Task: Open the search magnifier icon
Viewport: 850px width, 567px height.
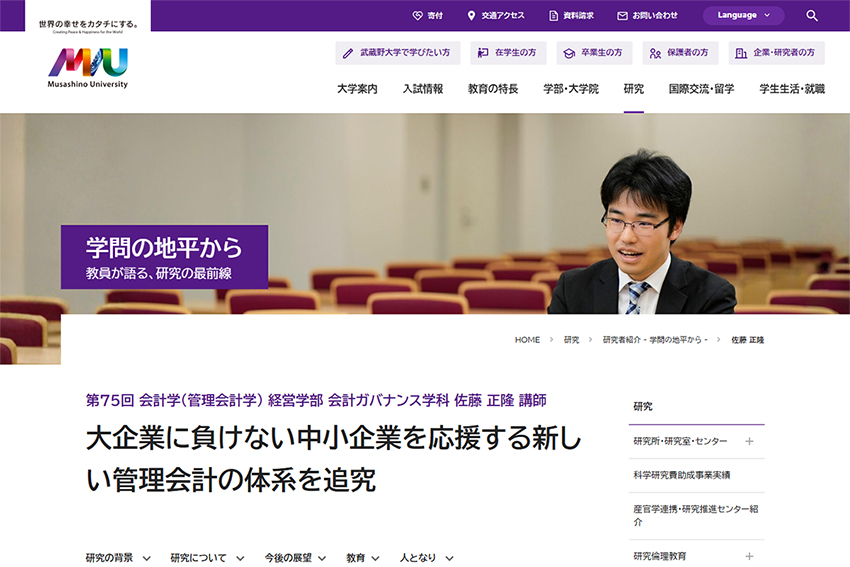Action: coord(812,16)
